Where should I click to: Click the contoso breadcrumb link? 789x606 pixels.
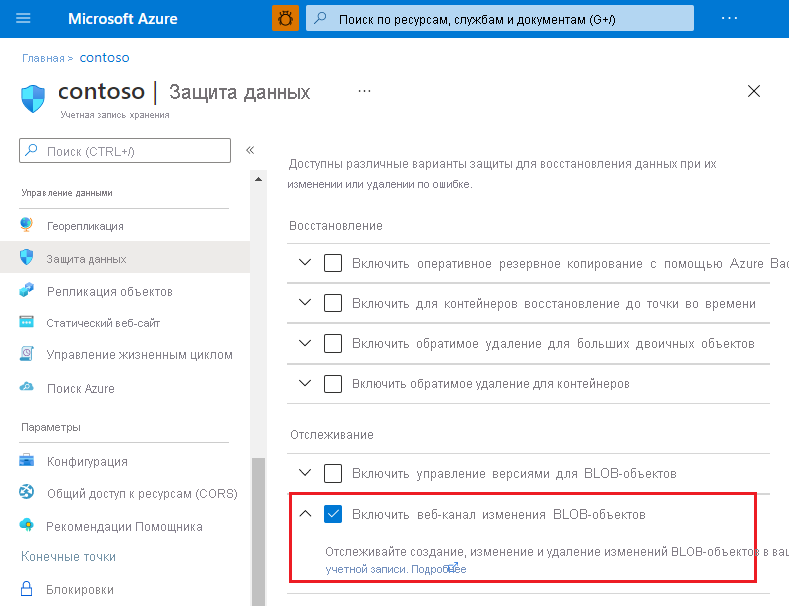click(x=104, y=58)
